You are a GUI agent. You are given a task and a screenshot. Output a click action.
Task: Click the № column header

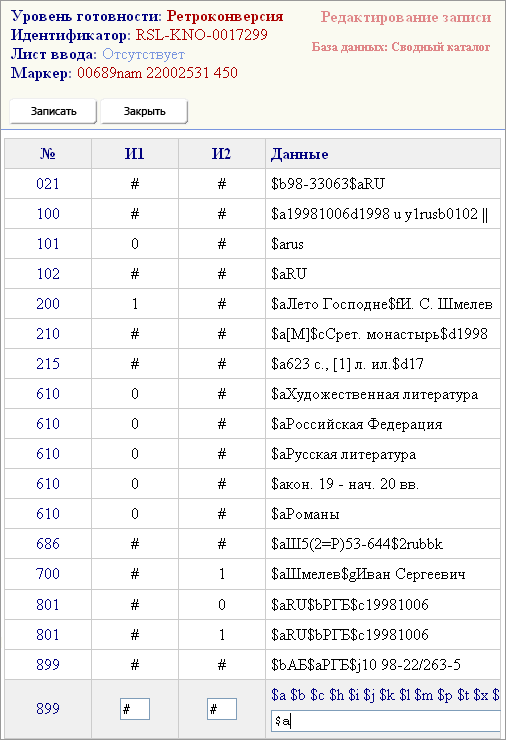[48, 154]
